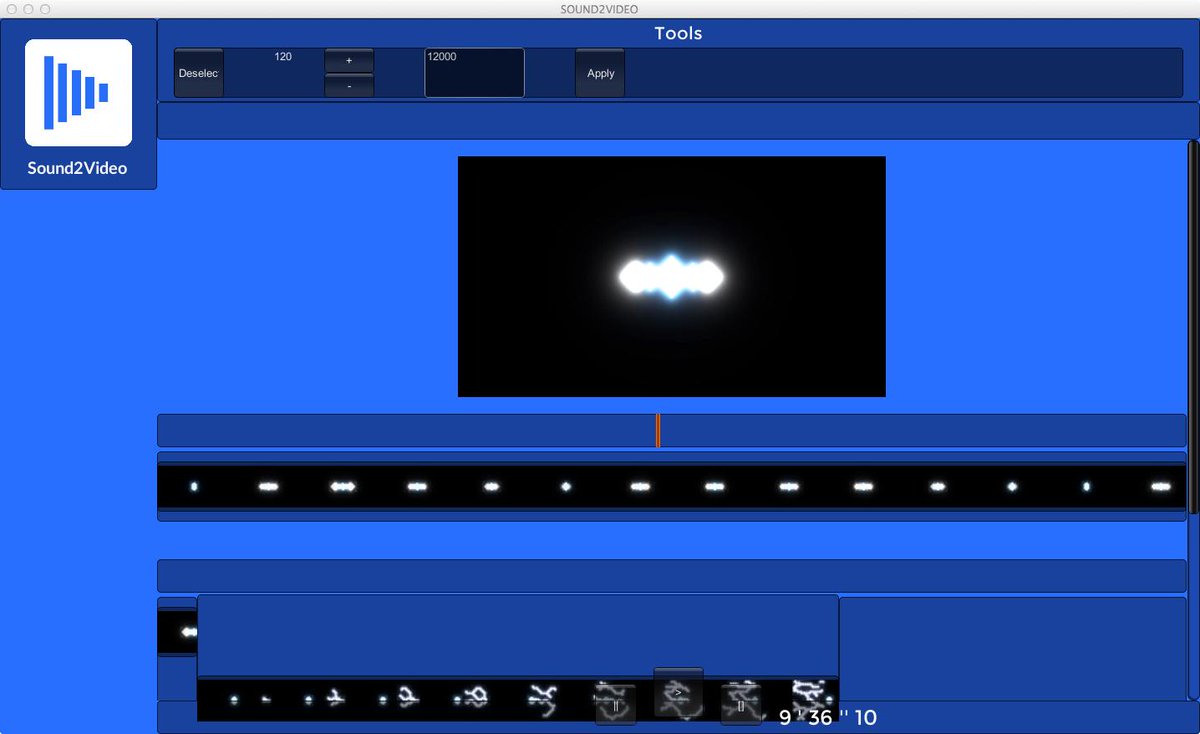Select second frame in upper filmstrip

point(268,487)
